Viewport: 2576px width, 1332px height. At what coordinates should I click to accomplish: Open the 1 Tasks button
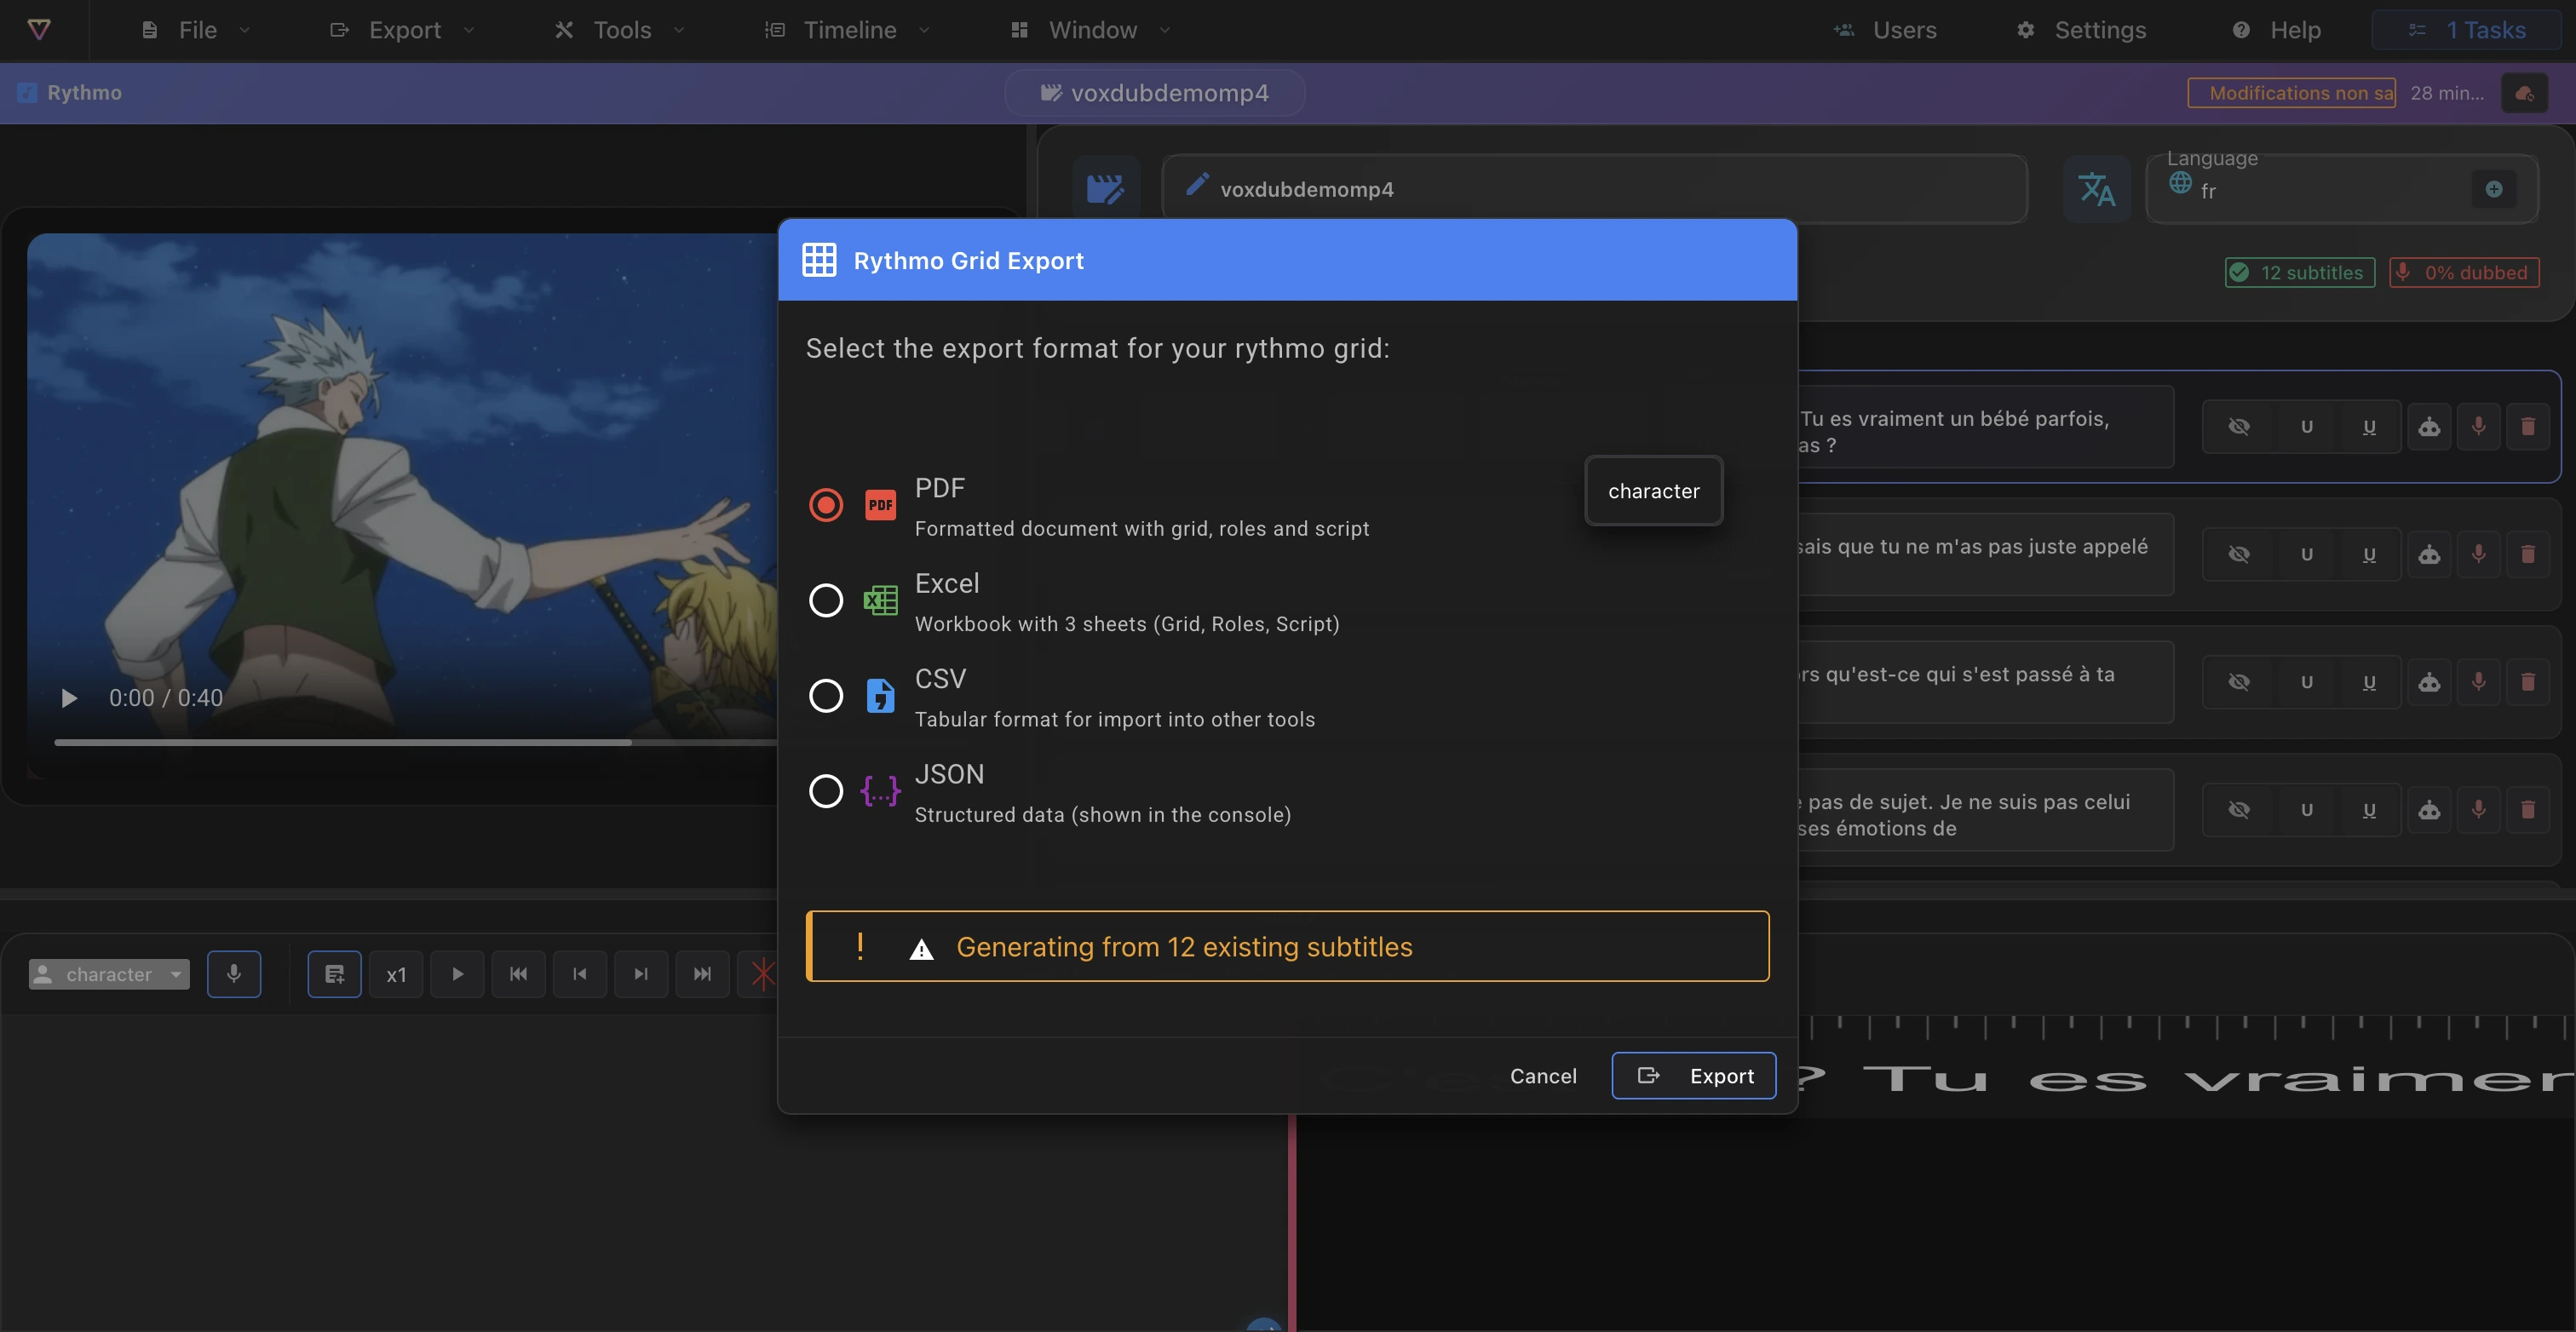coord(2466,30)
